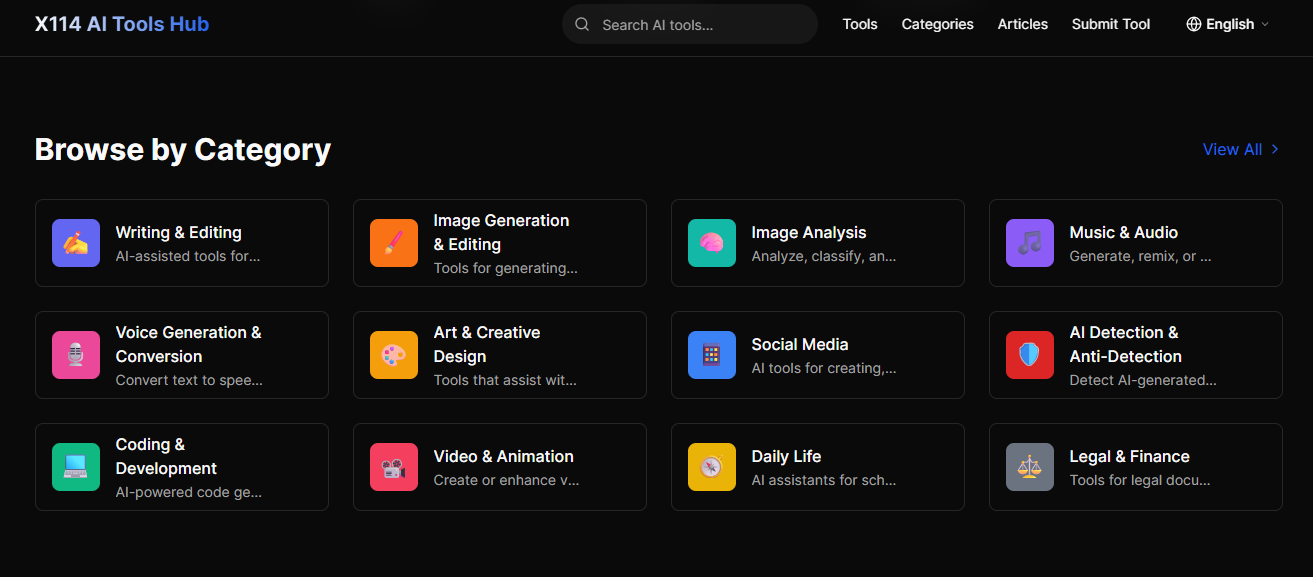The height and width of the screenshot is (577, 1313).
Task: Click the View All arrow chevron
Action: click(1274, 149)
